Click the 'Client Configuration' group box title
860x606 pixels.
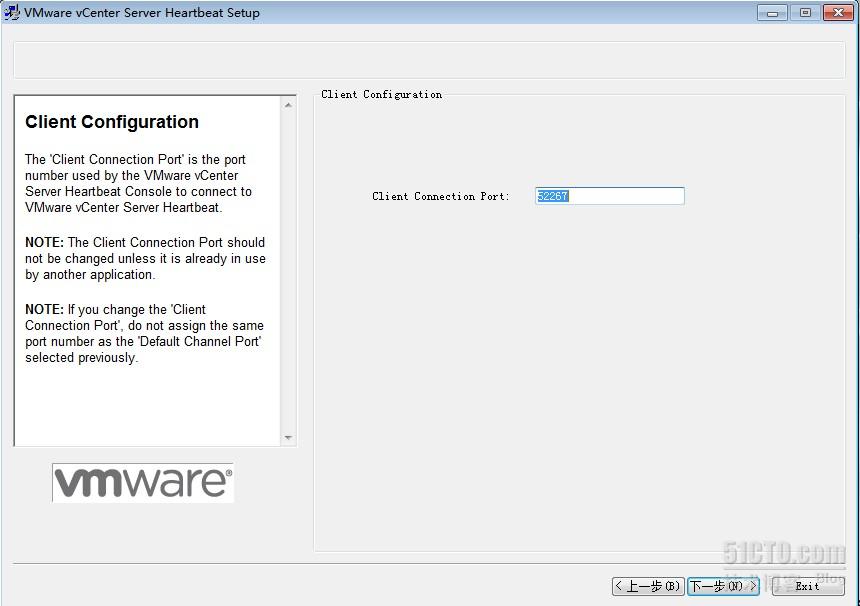point(381,94)
